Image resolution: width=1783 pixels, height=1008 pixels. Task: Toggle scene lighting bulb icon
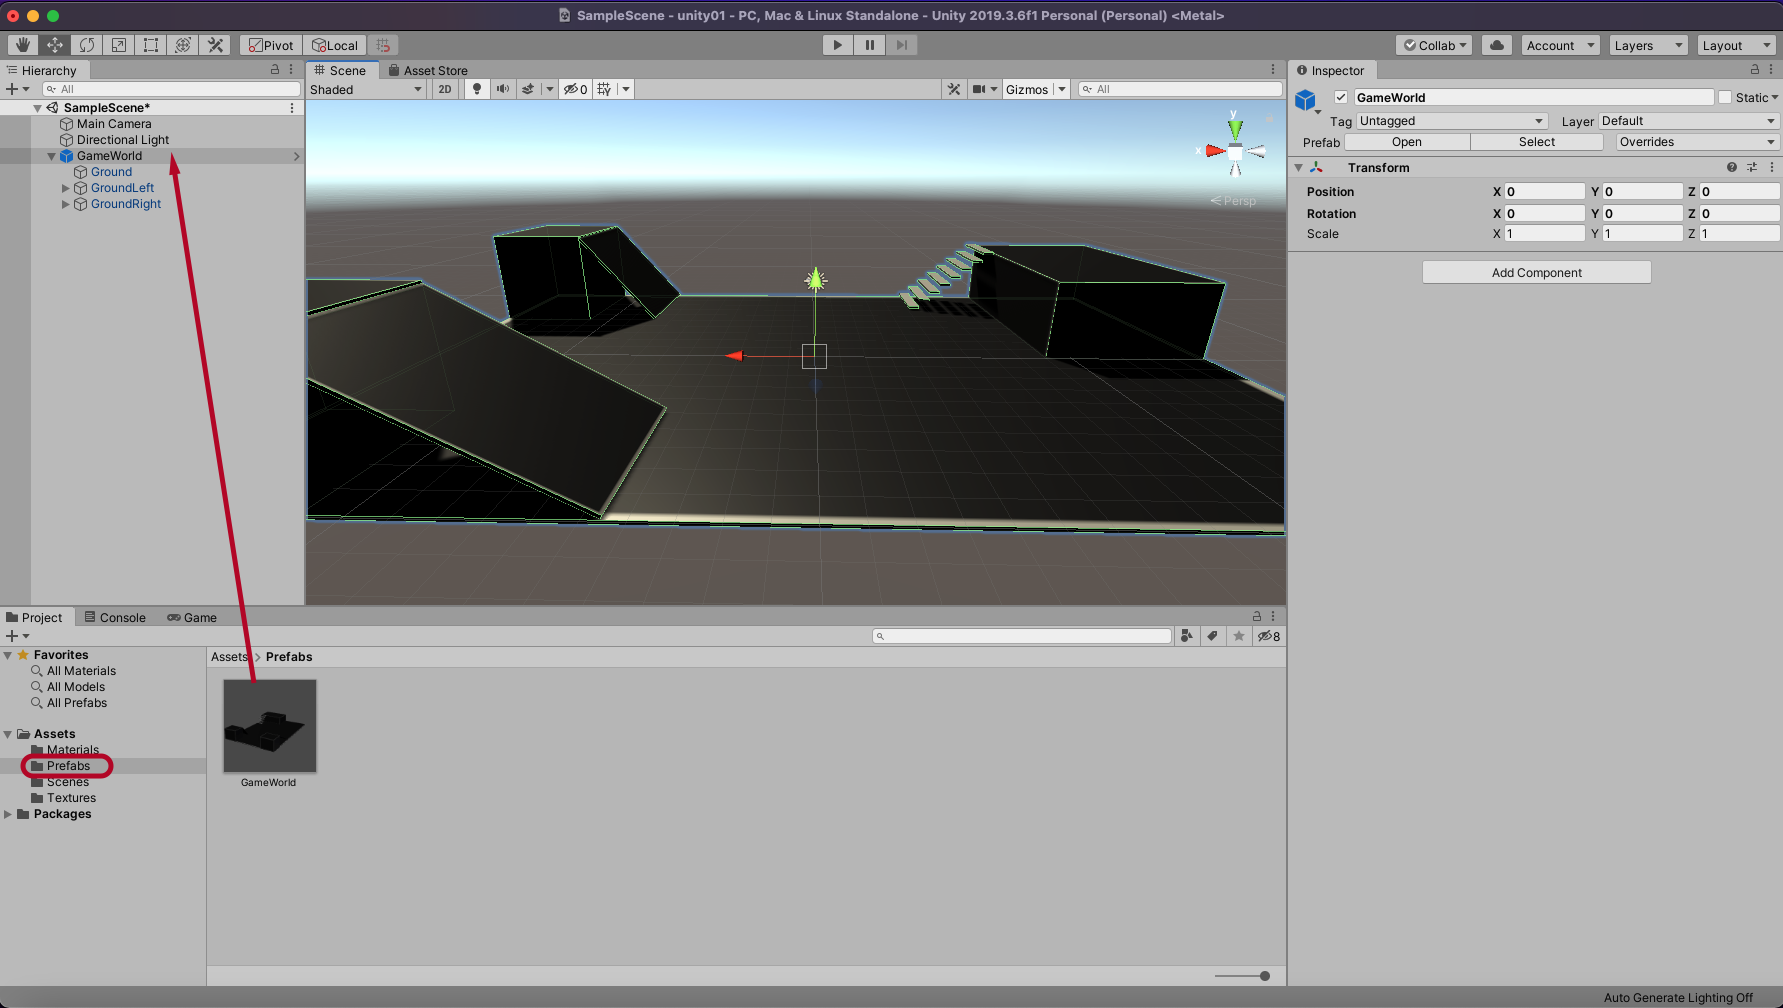click(477, 89)
